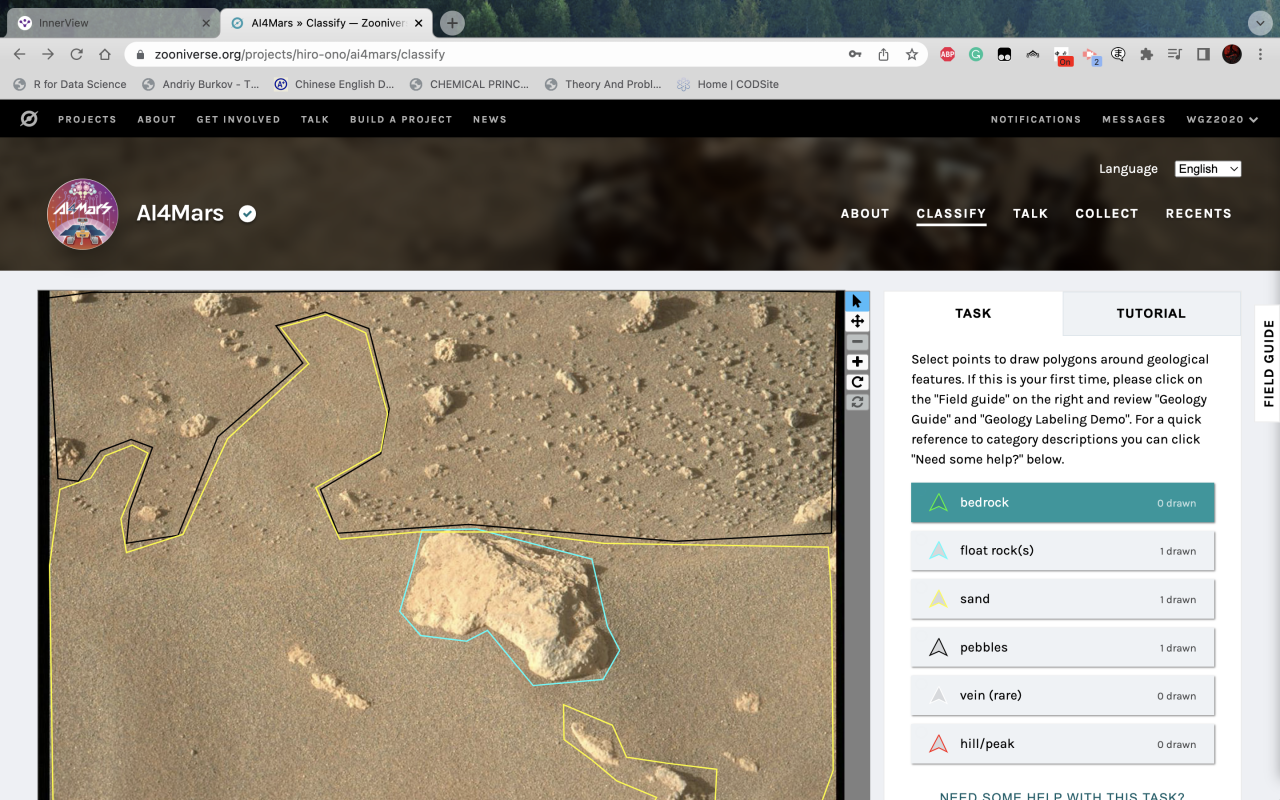Viewport: 1280px width, 800px height.
Task: Expand the WGZ2020 account menu
Action: tap(1222, 119)
